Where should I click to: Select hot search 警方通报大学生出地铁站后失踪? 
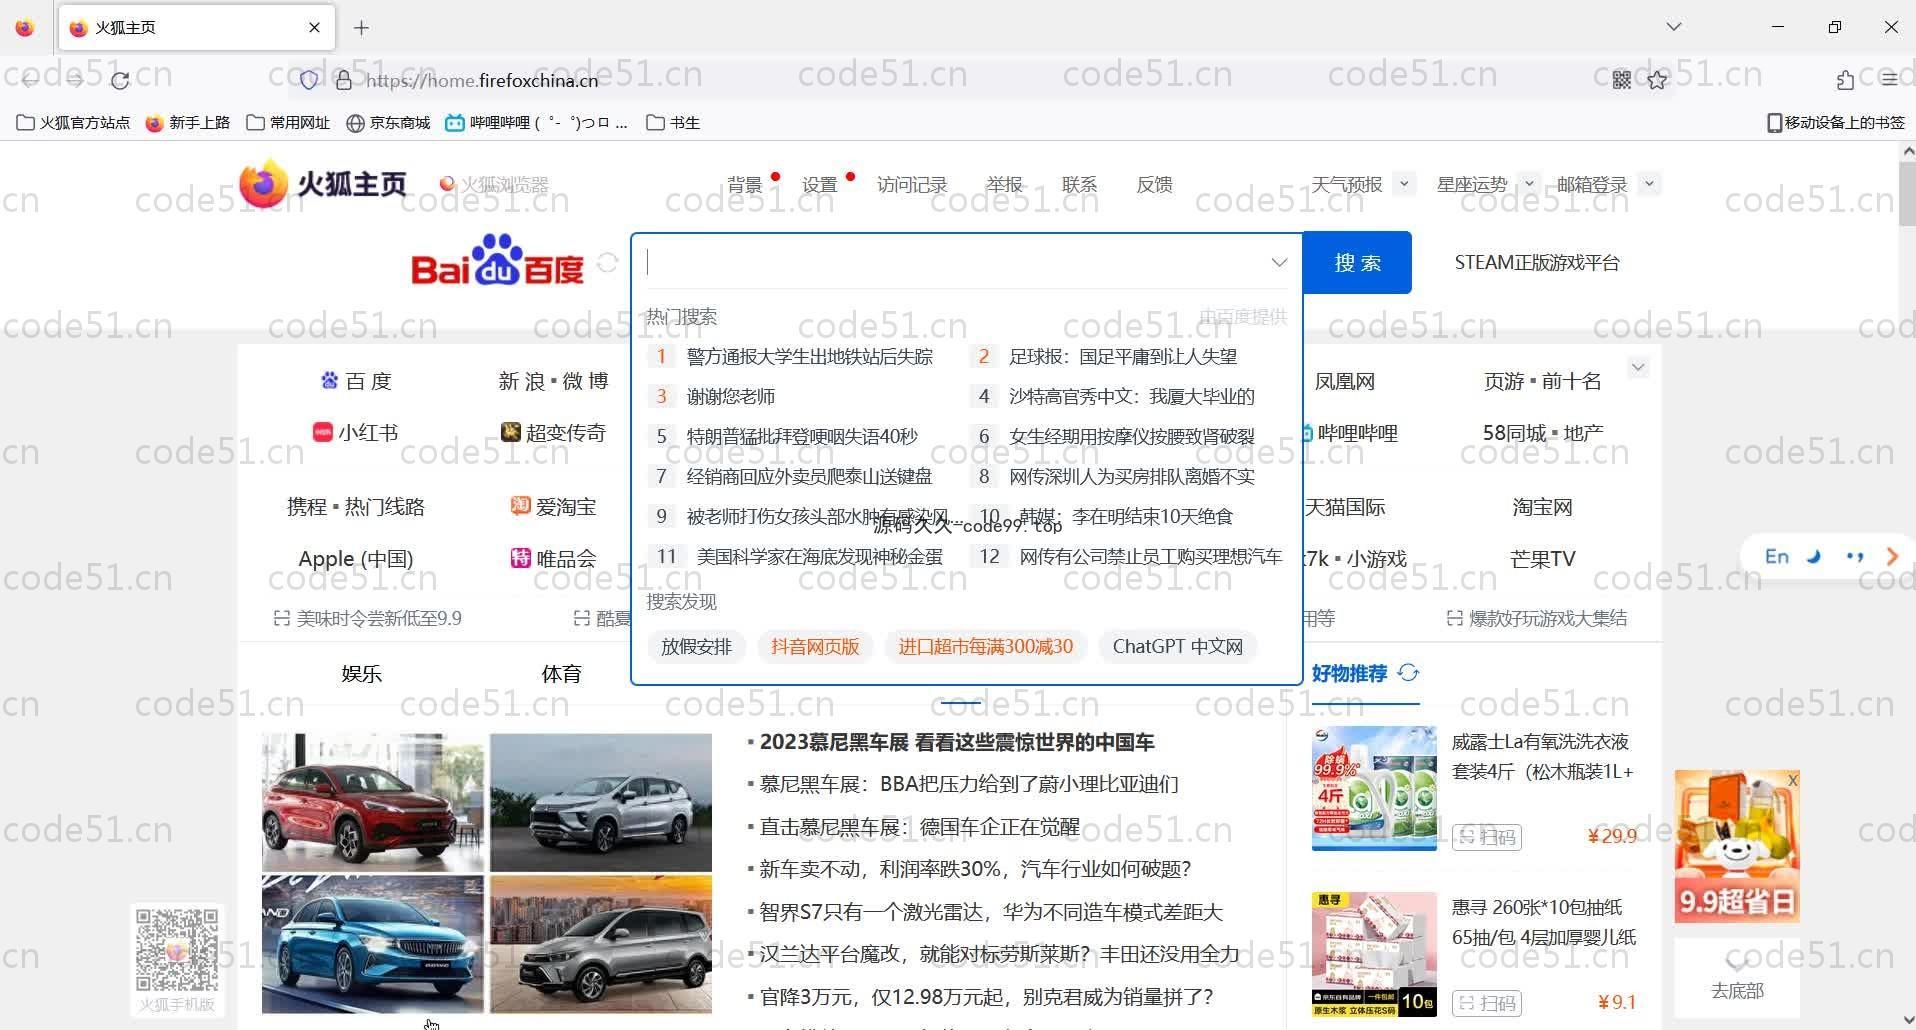click(809, 356)
